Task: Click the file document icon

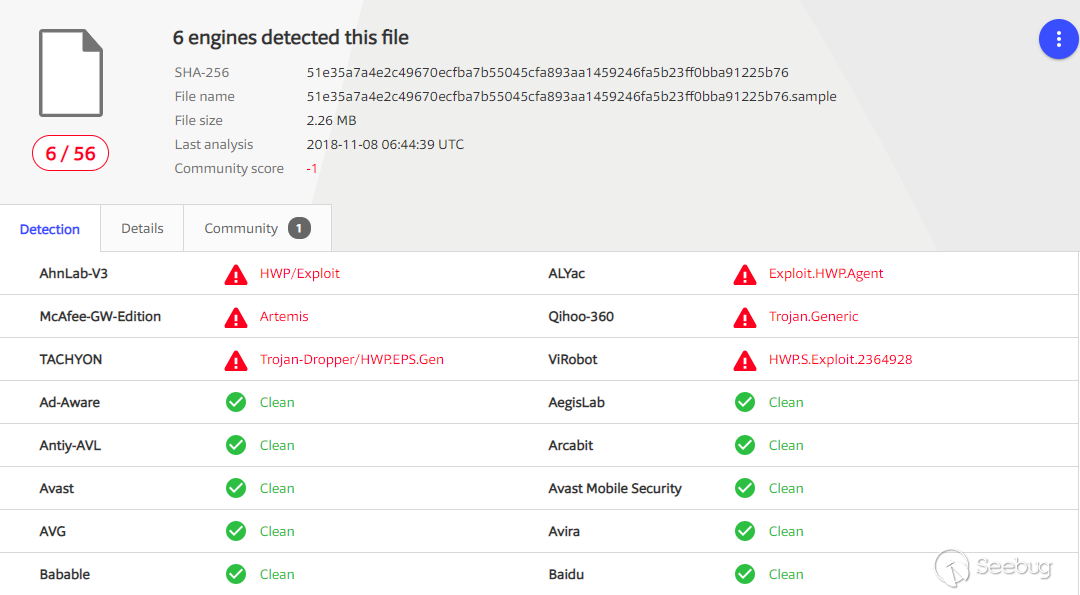Action: click(71, 73)
